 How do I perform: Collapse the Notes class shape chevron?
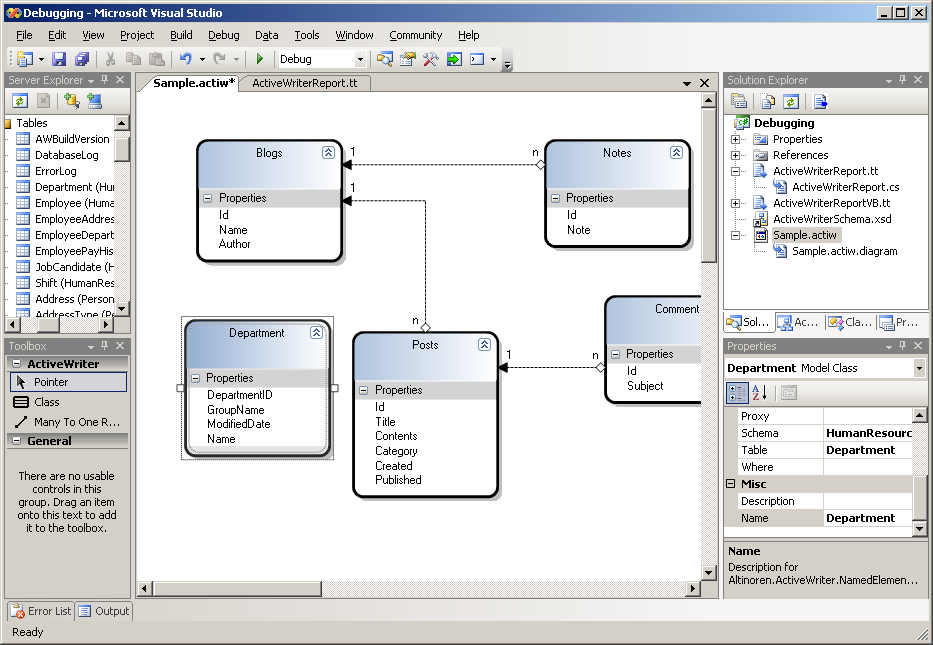pos(676,152)
